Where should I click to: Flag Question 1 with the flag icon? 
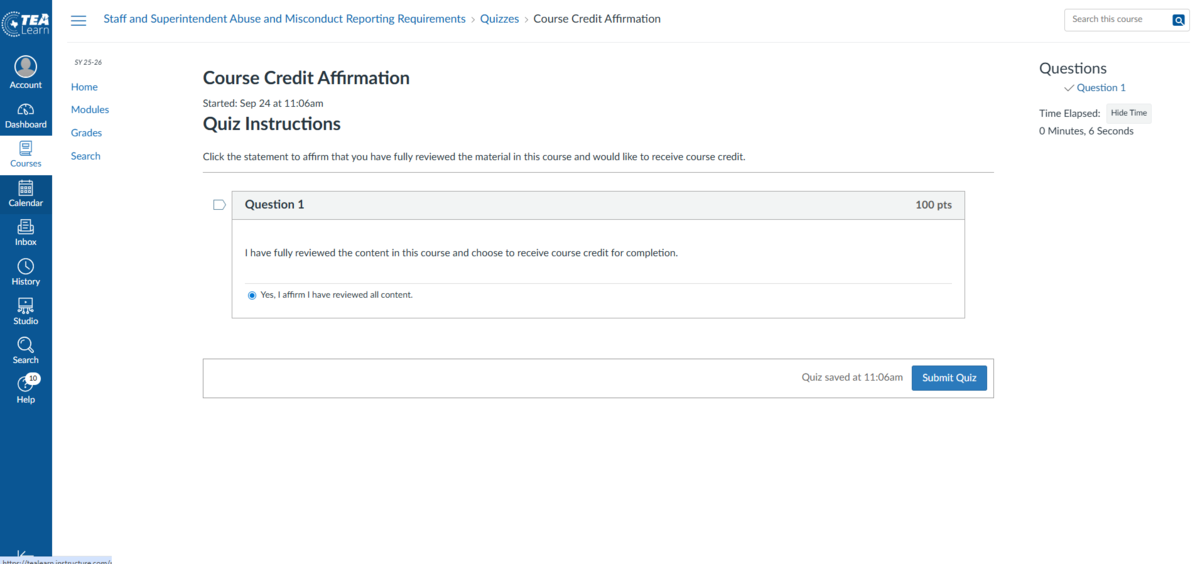click(x=219, y=205)
